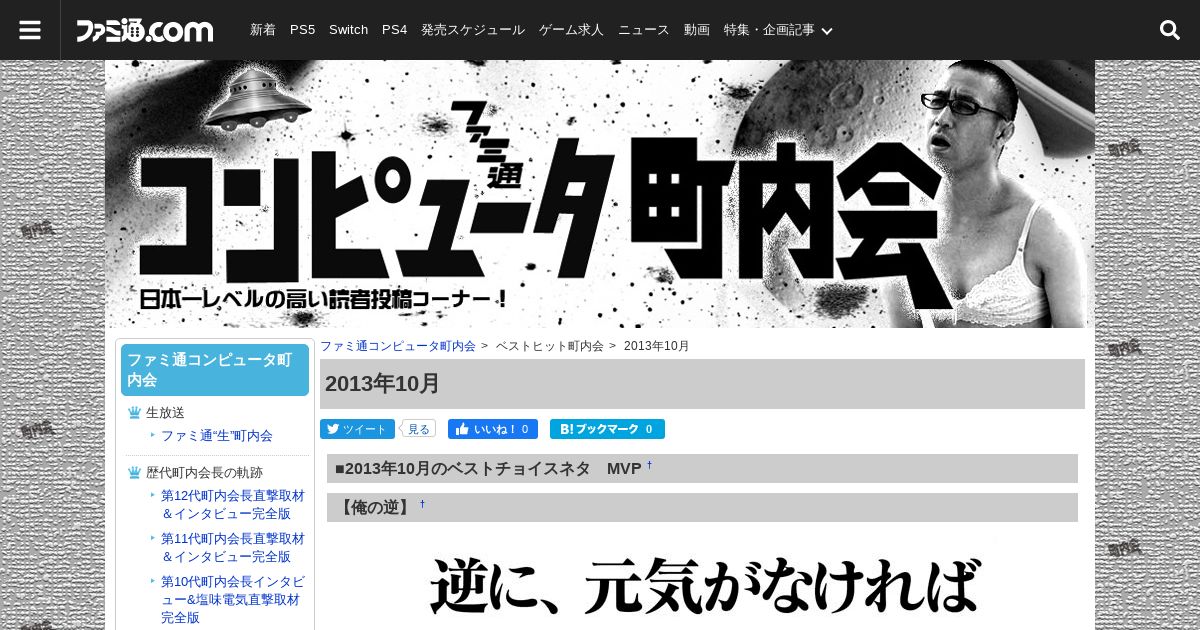
Task: Click the crown icon beside 歴代町内会長の軌跡
Action: [x=134, y=473]
